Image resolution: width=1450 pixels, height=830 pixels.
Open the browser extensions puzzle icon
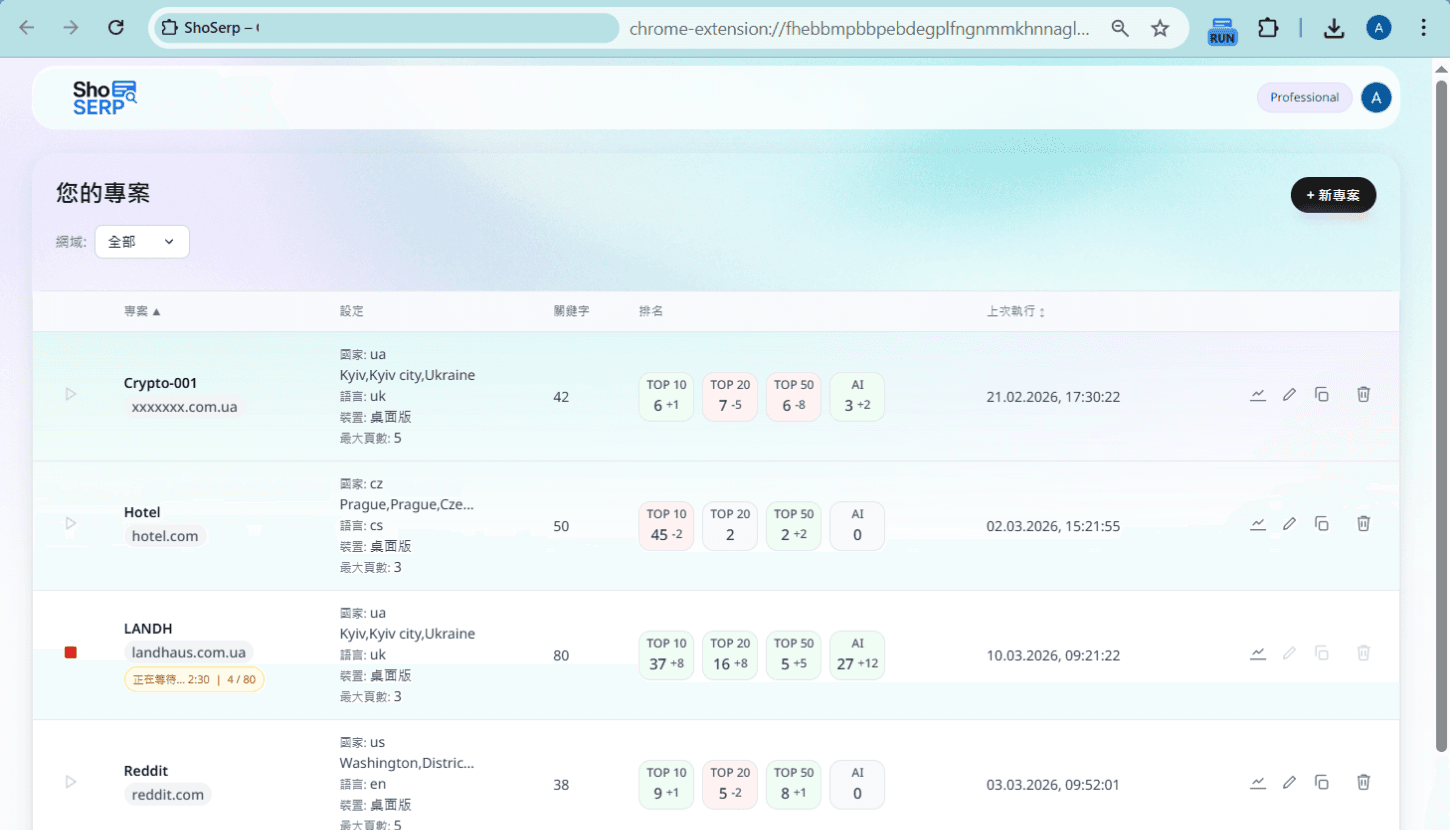pyautogui.click(x=1268, y=28)
